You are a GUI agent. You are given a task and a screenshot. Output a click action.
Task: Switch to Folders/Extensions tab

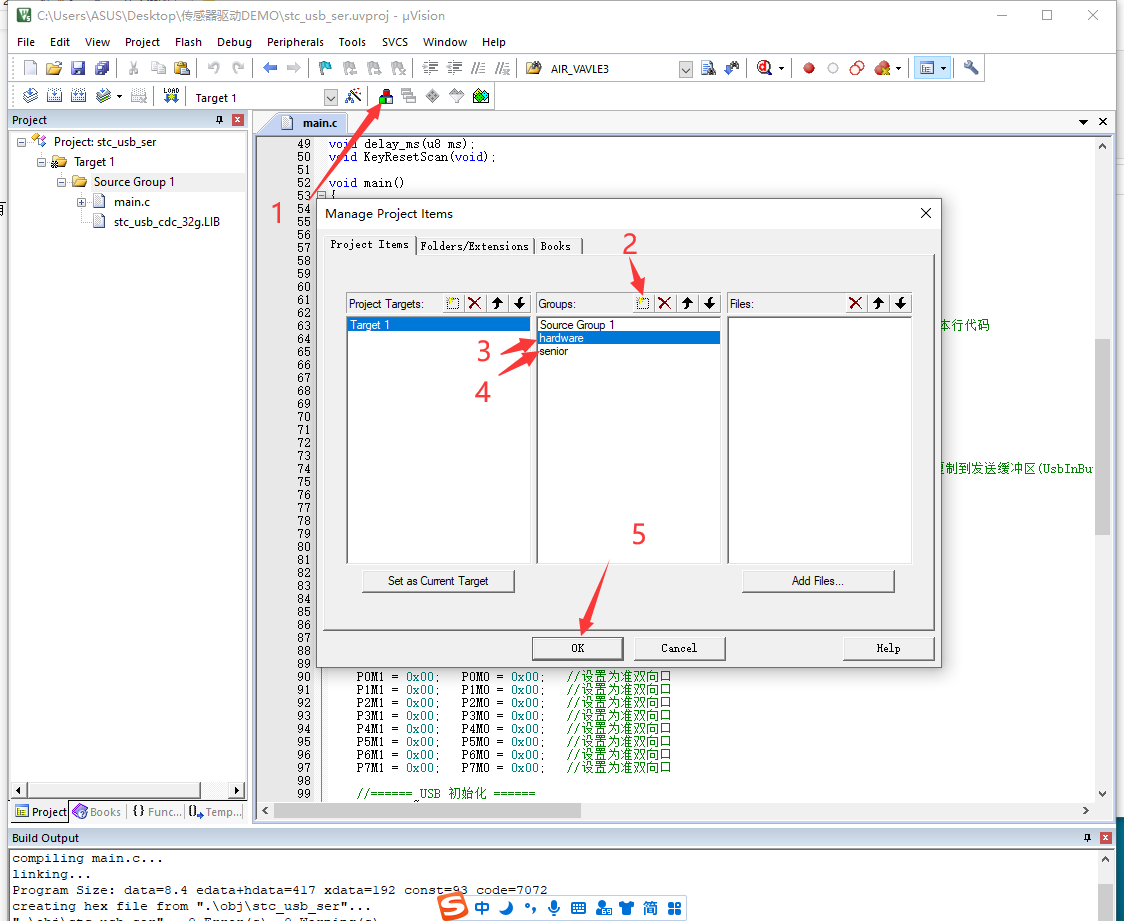475,246
